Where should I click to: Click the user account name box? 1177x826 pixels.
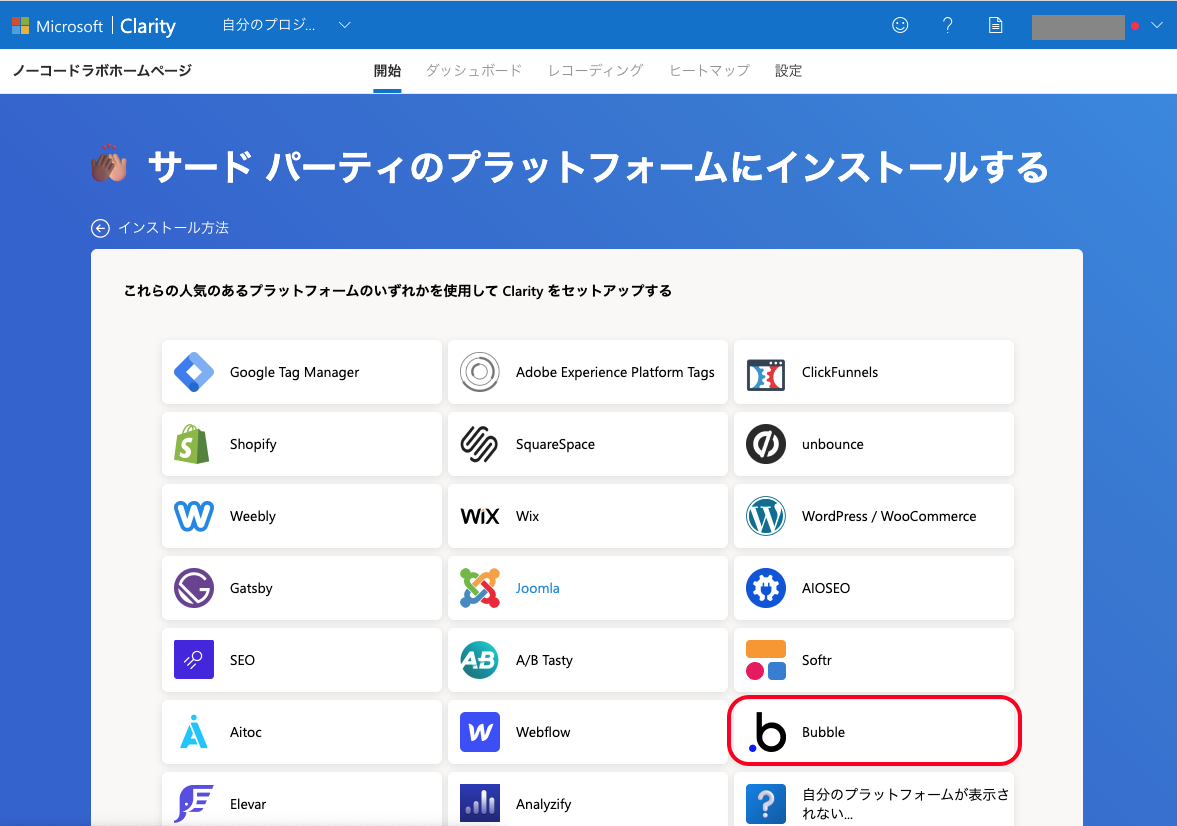pyautogui.click(x=1078, y=26)
